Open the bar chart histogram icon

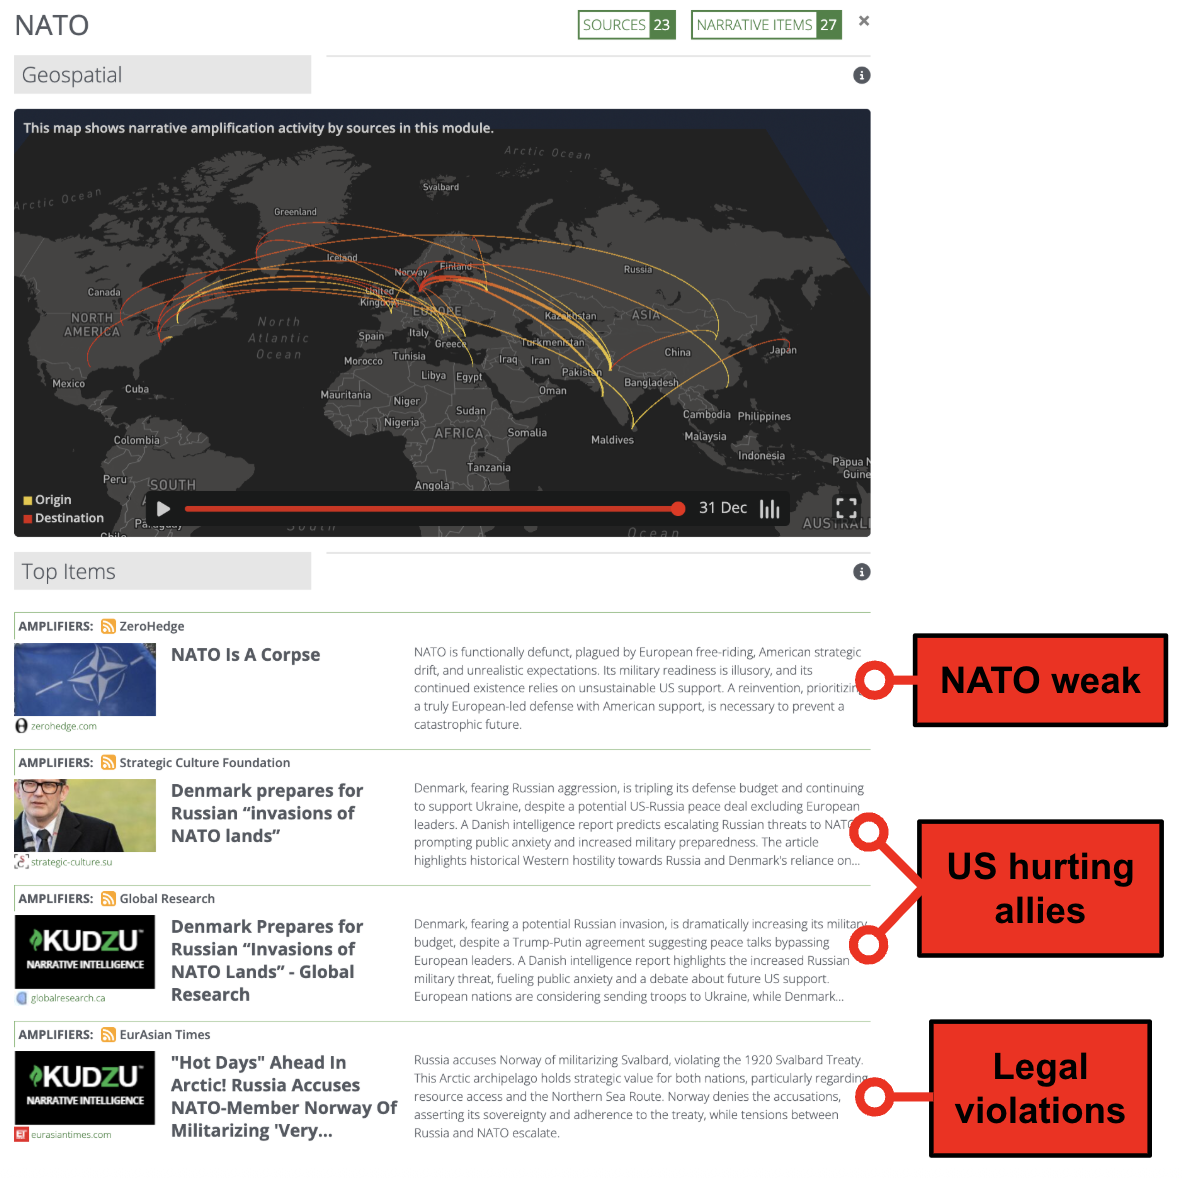click(769, 509)
